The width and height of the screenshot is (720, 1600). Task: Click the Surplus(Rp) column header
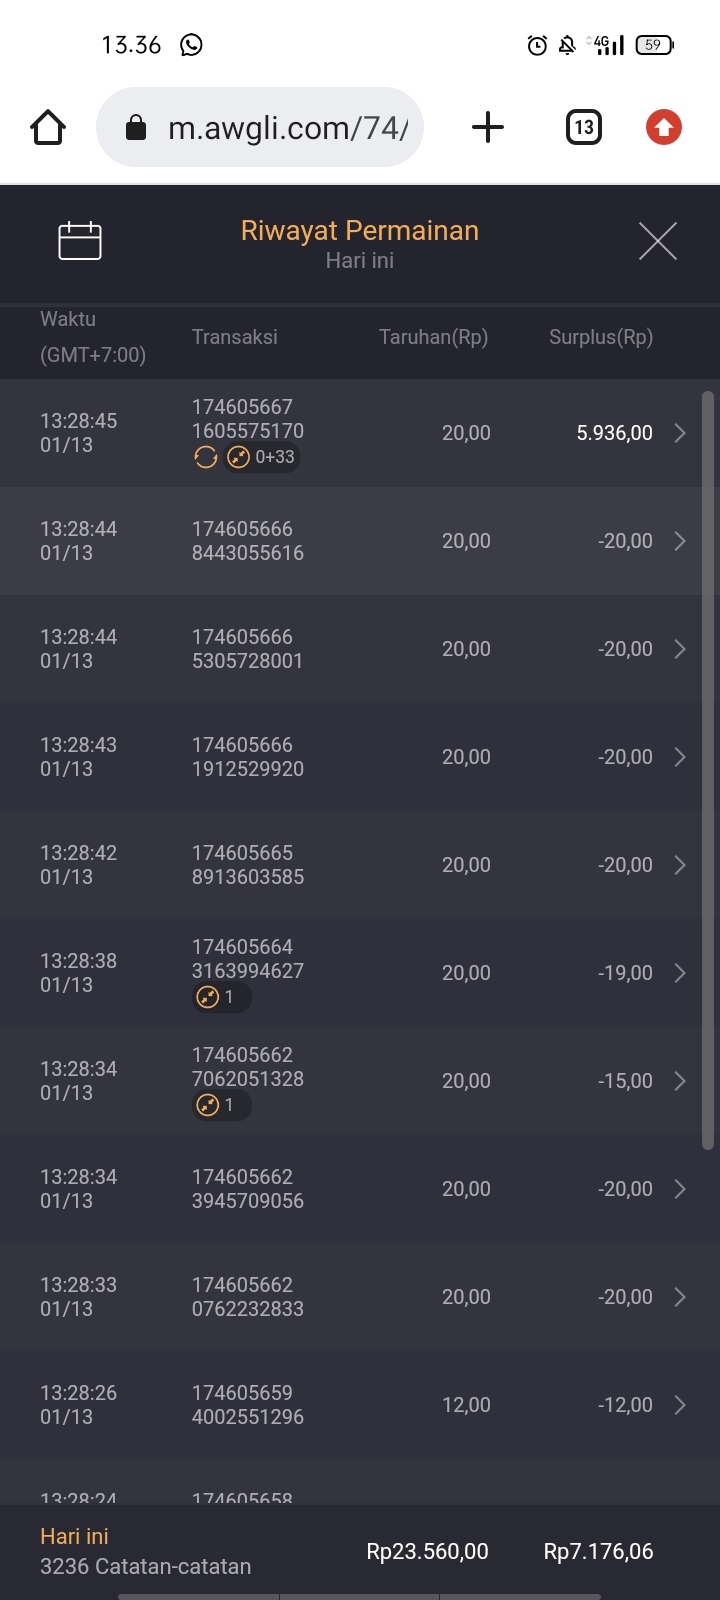click(600, 337)
